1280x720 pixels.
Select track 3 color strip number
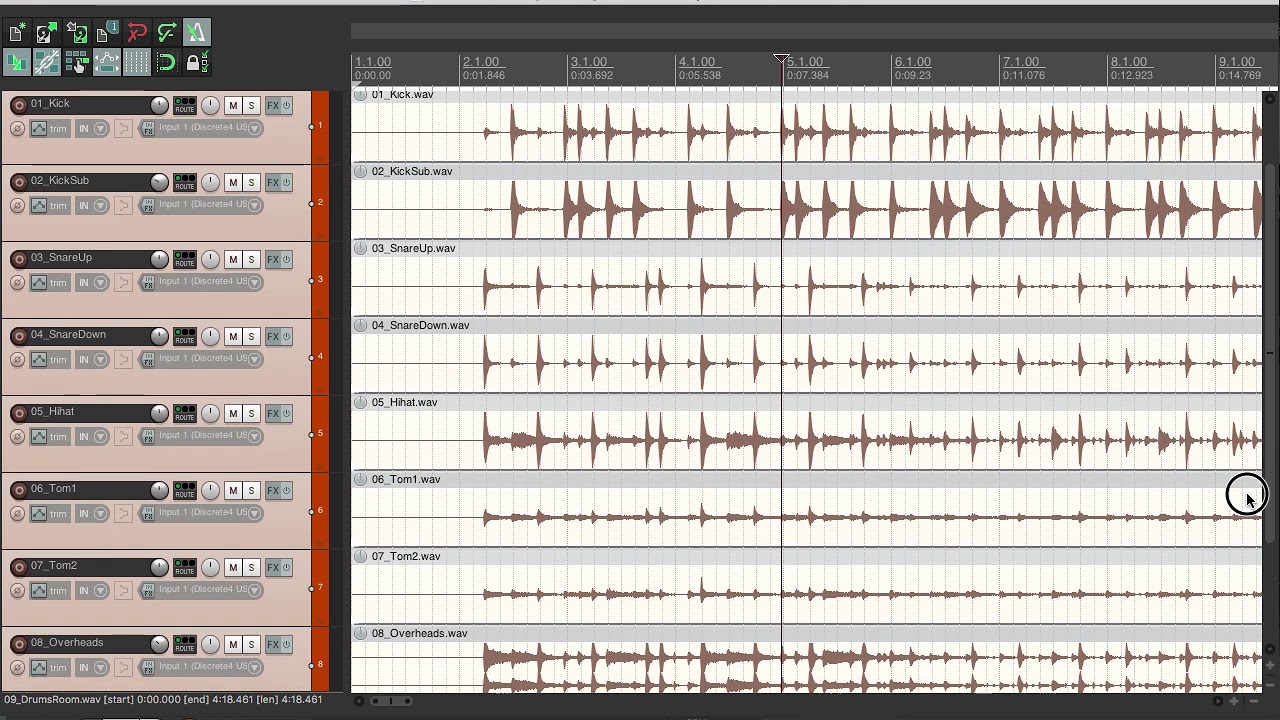pos(320,279)
